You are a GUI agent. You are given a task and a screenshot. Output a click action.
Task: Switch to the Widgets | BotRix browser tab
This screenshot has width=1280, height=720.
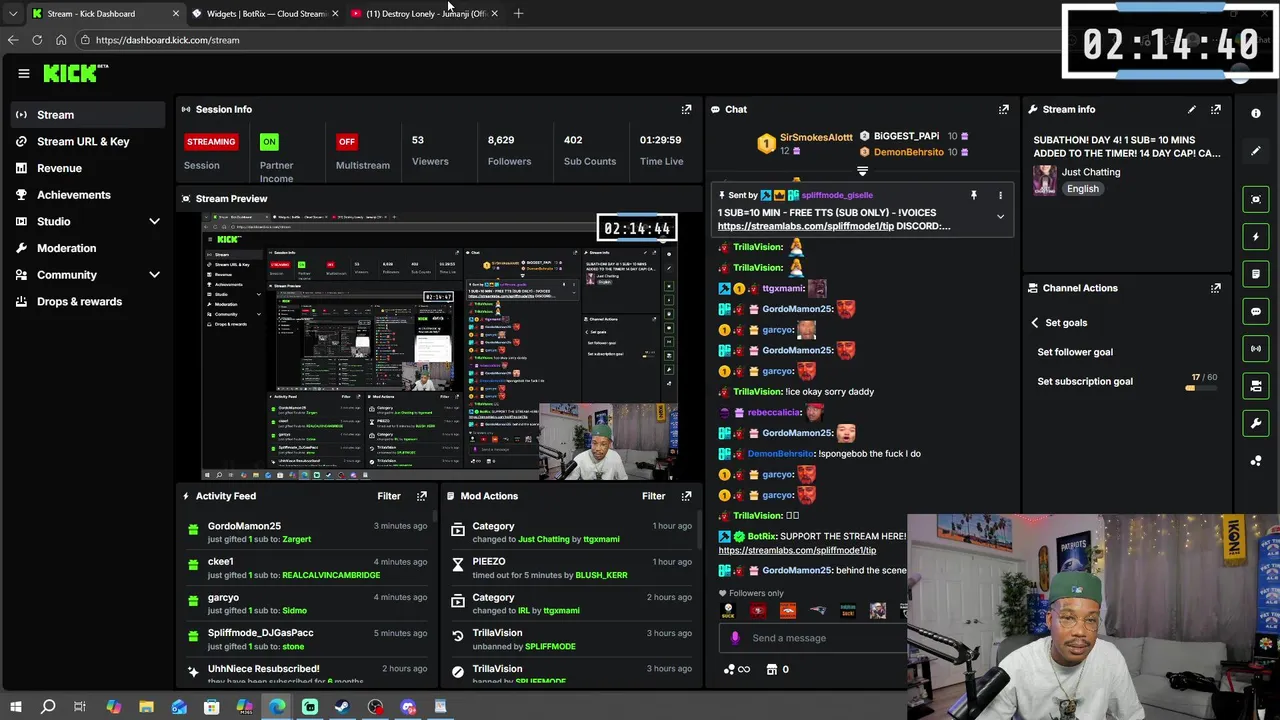pos(266,14)
